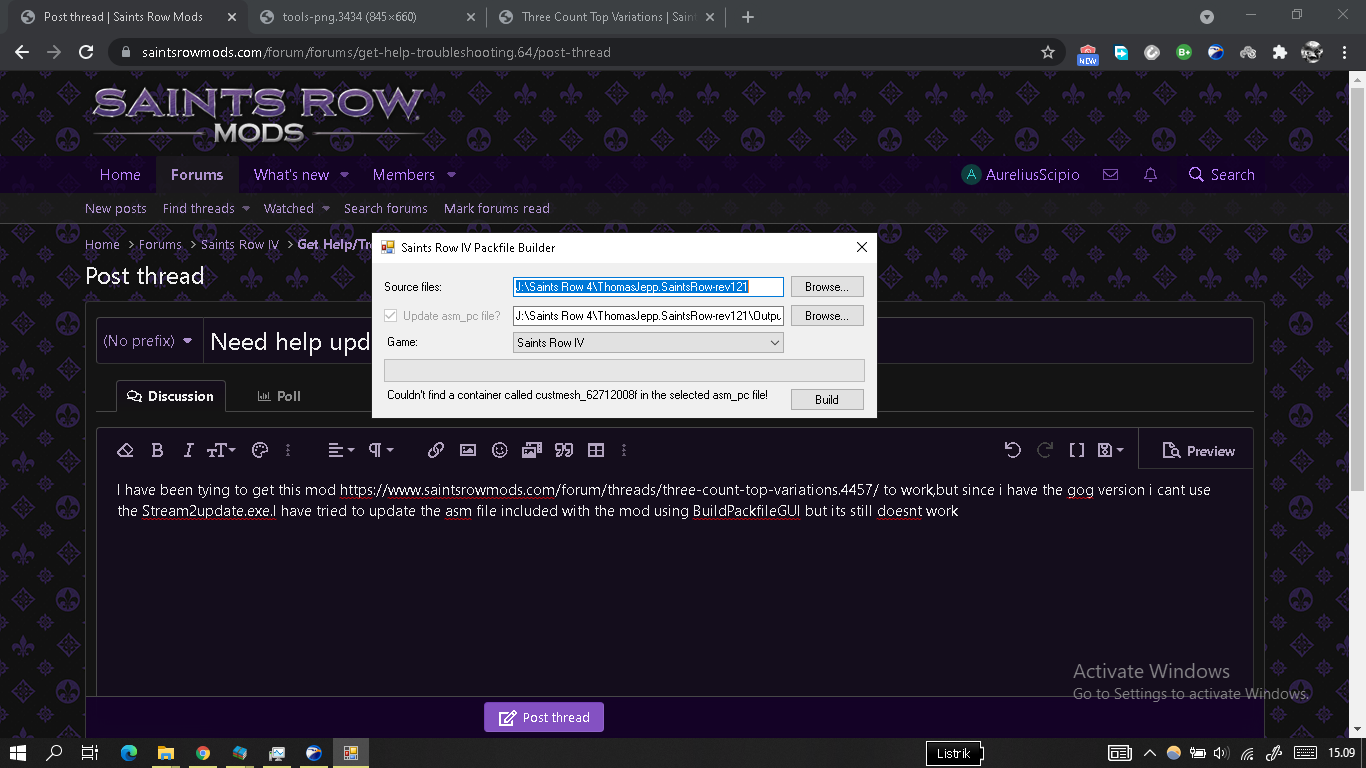Screen dimensions: 1366x768
Task: Go back in browser
Action: pyautogui.click(x=22, y=52)
